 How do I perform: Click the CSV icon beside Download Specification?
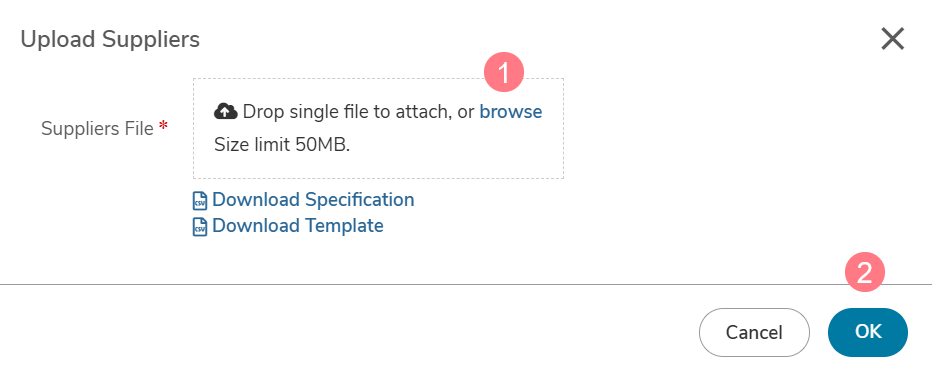tap(200, 201)
